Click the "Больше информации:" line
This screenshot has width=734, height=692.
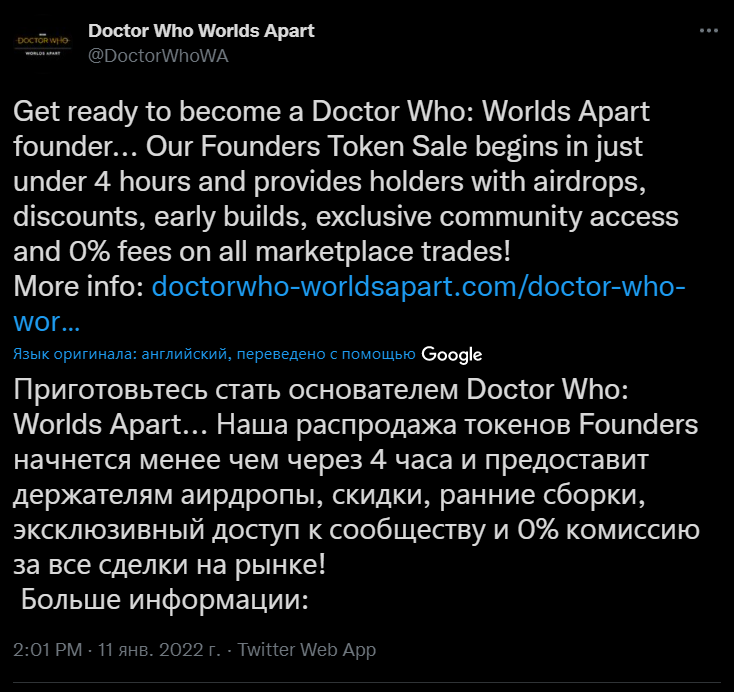click(165, 599)
